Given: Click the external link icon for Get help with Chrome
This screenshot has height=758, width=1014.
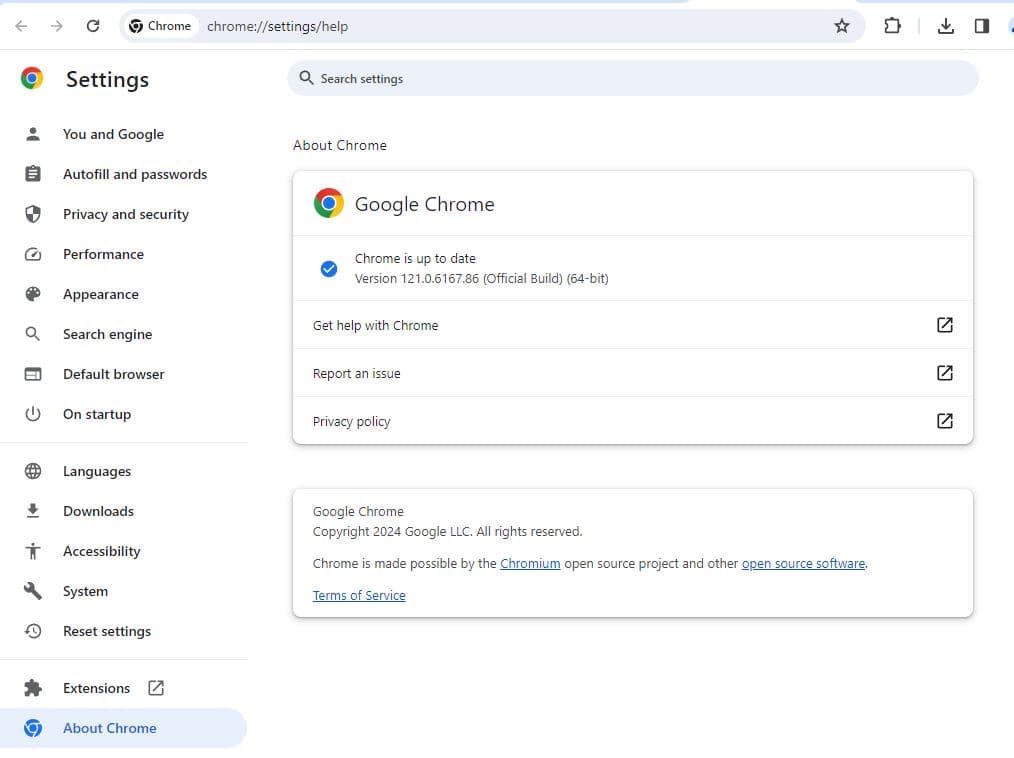Looking at the screenshot, I should [944, 325].
